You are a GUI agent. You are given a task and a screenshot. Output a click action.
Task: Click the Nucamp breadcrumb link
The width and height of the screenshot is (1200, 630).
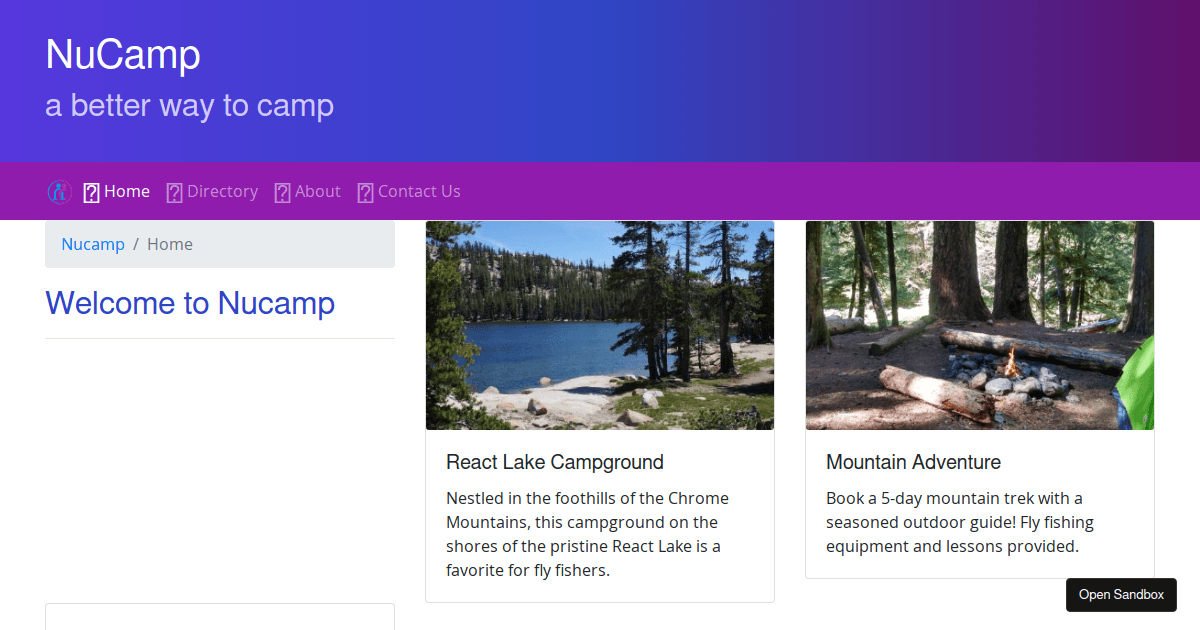(93, 243)
